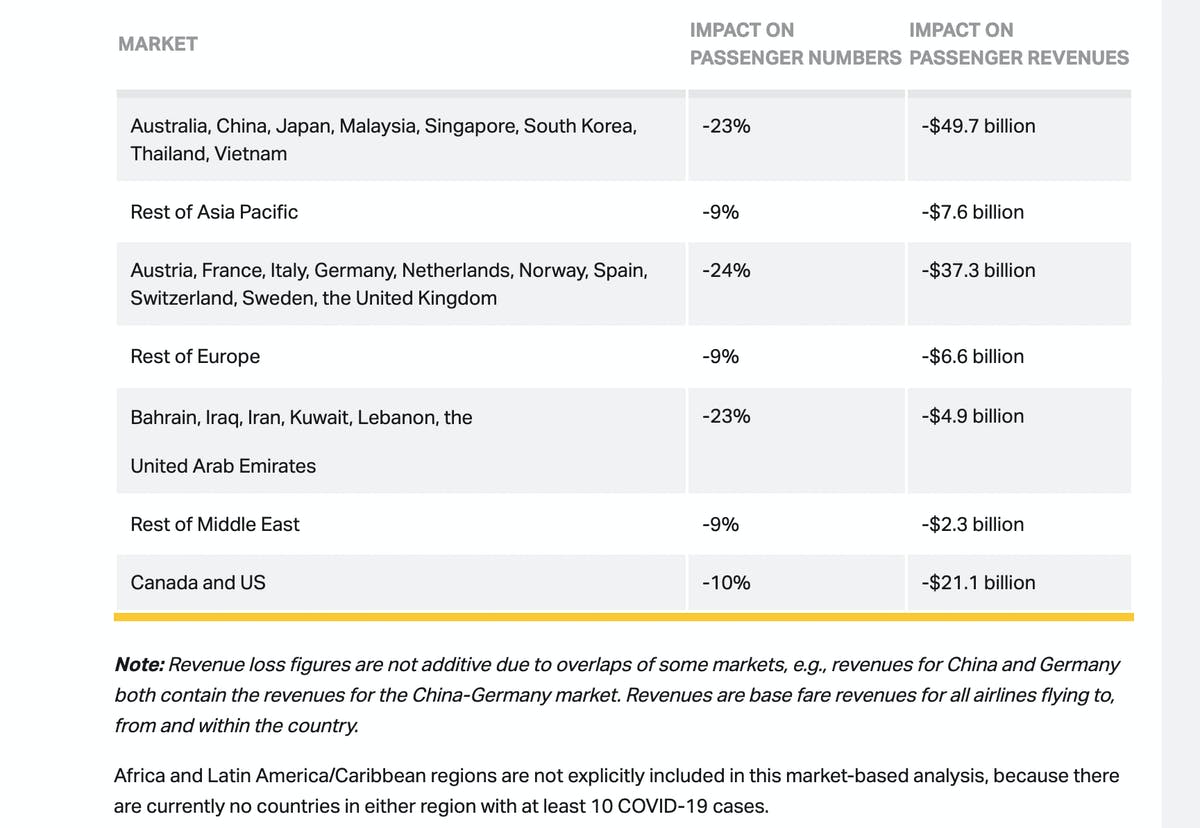This screenshot has height=828, width=1200.
Task: Click the -$2.3 billion revenue value
Action: pyautogui.click(x=972, y=524)
